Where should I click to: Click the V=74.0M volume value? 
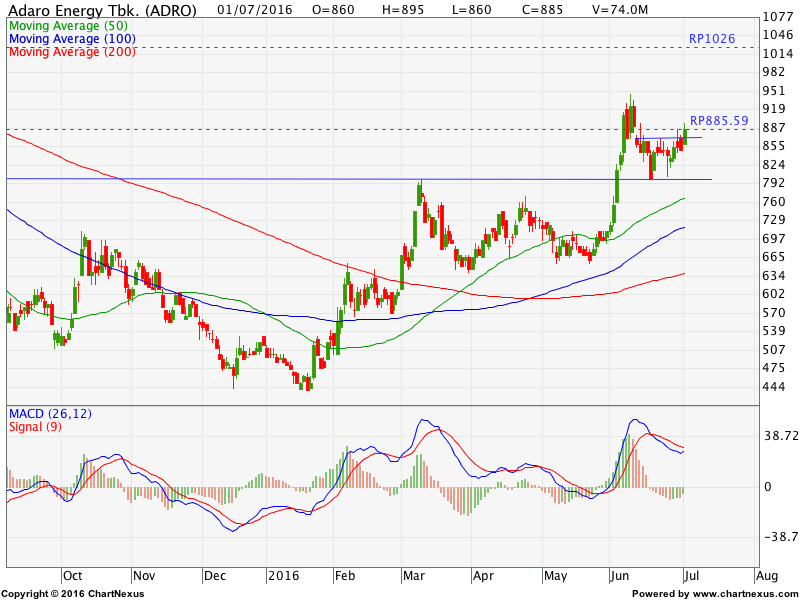coord(621,10)
